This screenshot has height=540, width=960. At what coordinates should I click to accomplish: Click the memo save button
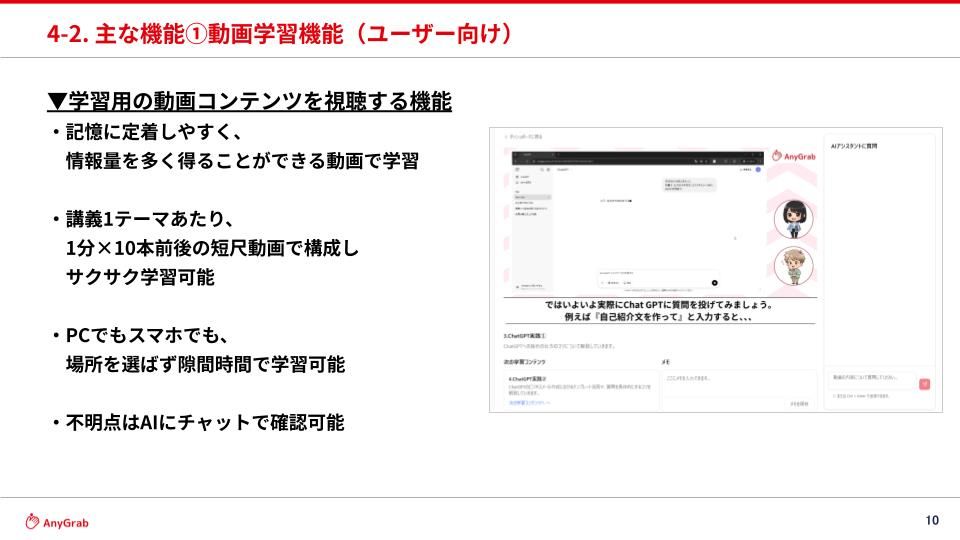pyautogui.click(x=799, y=404)
